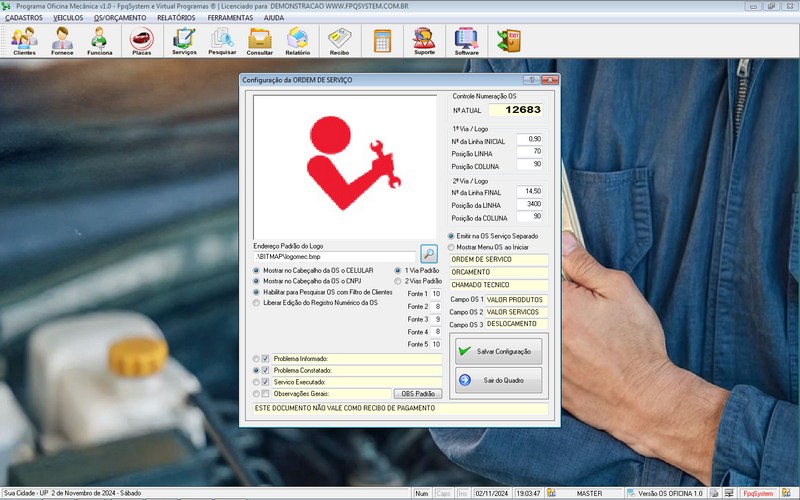
Task: Click the Fornece suppliers icon
Action: (x=62, y=40)
